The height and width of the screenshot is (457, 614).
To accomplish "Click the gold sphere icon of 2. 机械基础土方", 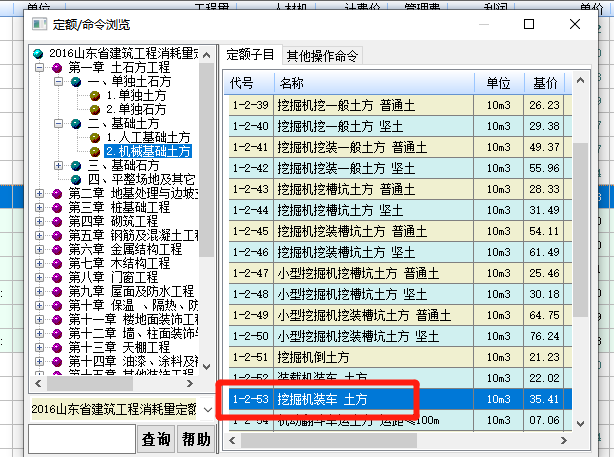I will coord(95,151).
